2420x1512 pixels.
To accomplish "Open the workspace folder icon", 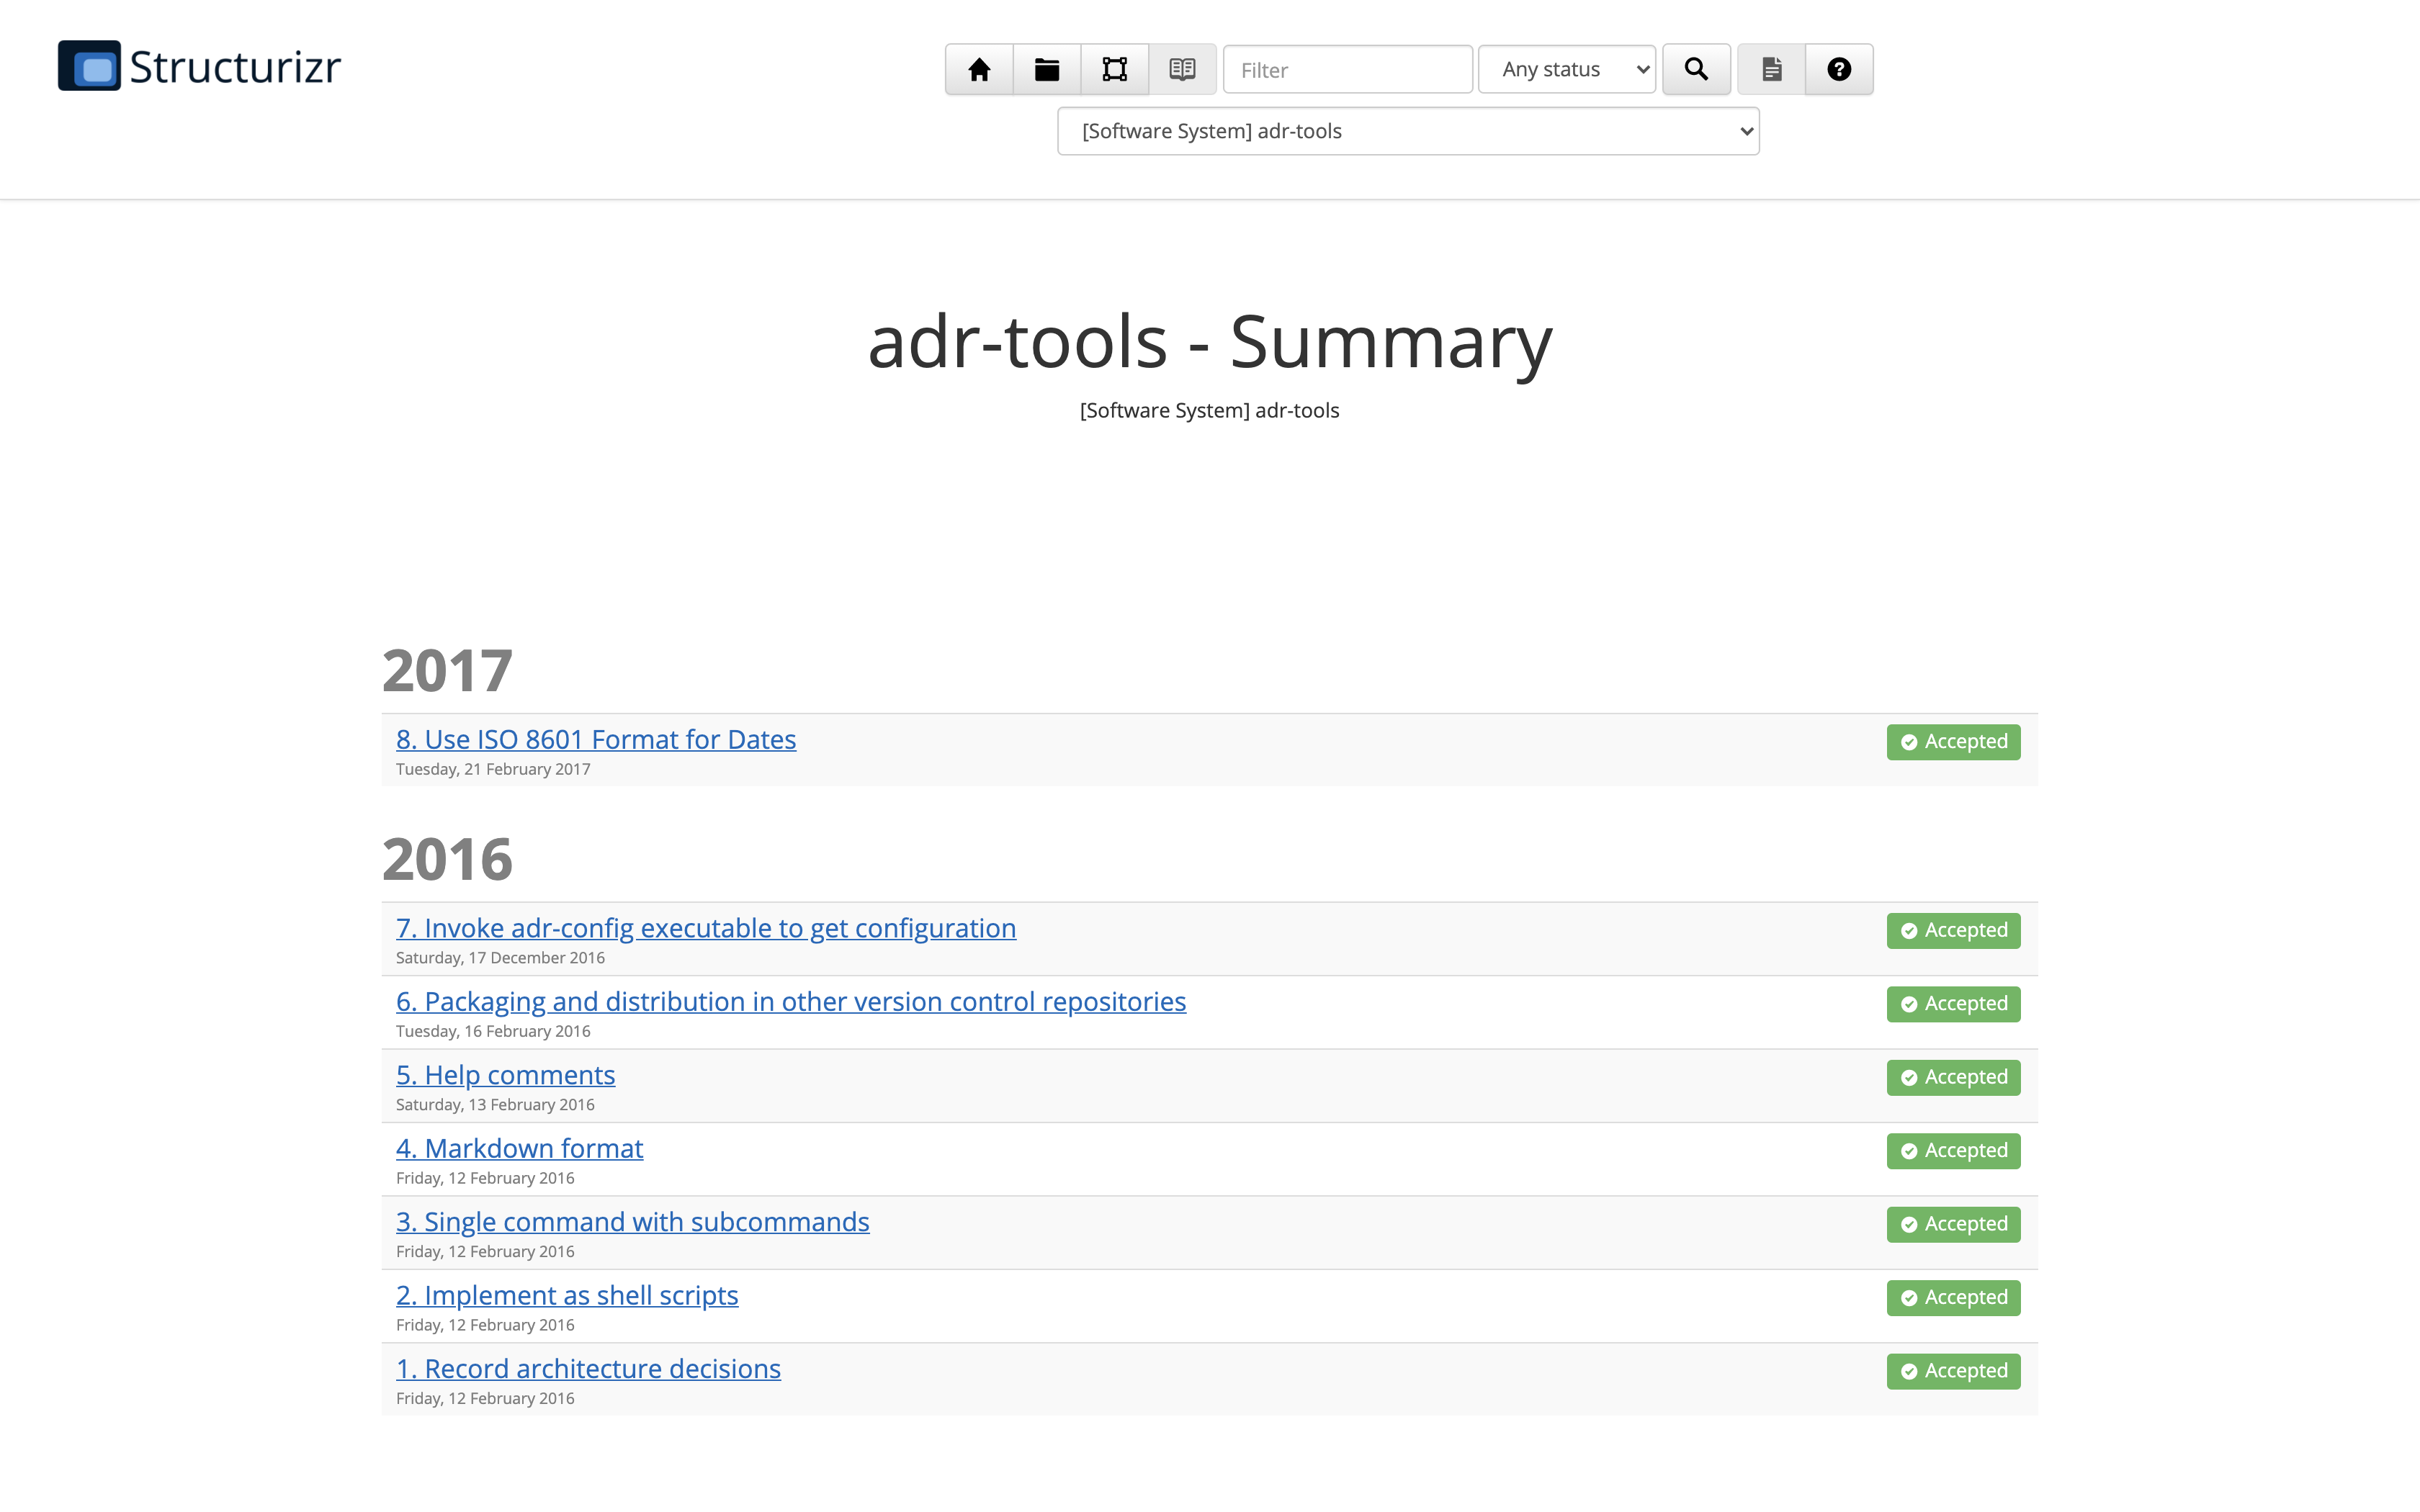I will coord(1046,69).
